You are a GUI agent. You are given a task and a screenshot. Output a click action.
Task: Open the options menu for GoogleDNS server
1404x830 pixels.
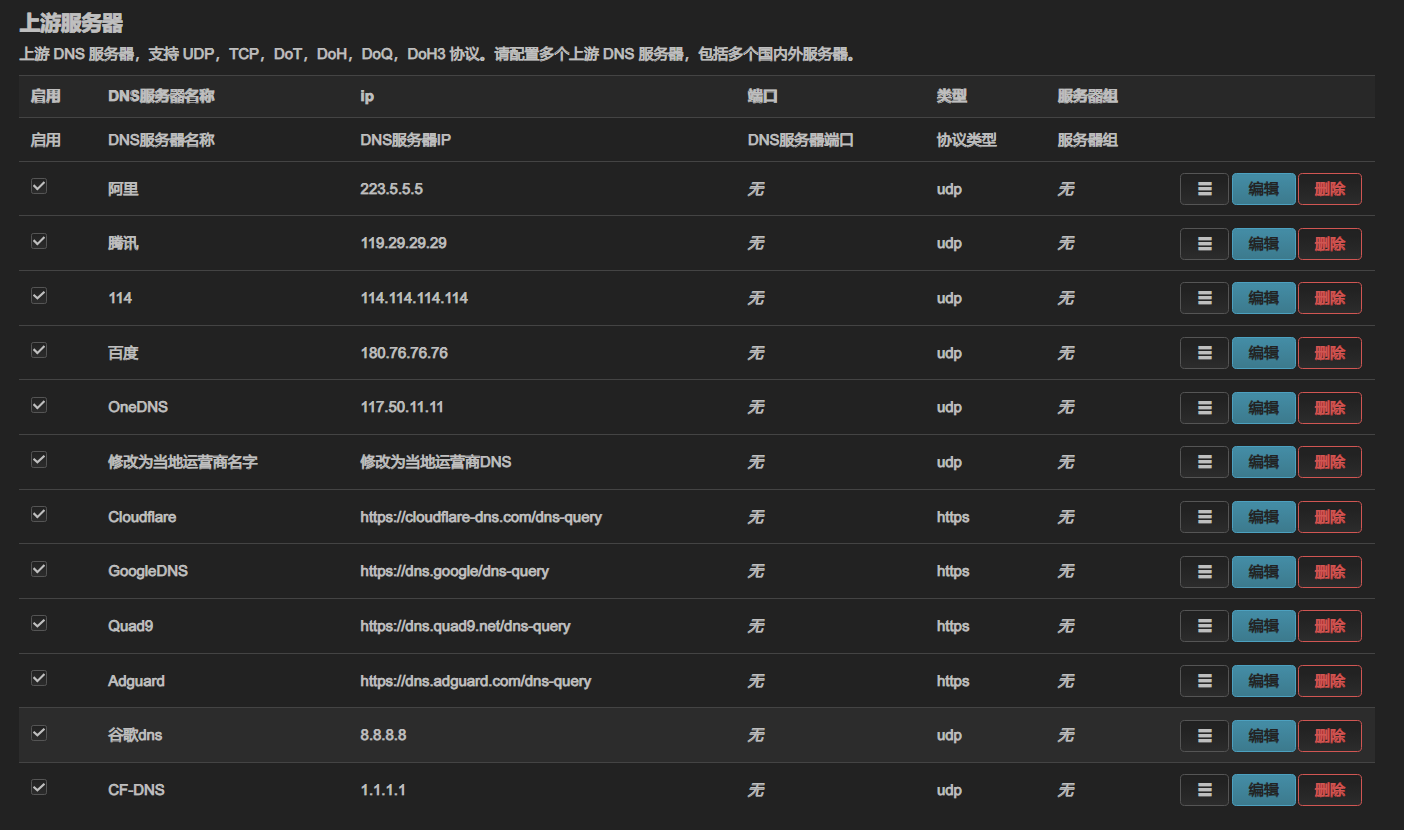pyautogui.click(x=1203, y=571)
